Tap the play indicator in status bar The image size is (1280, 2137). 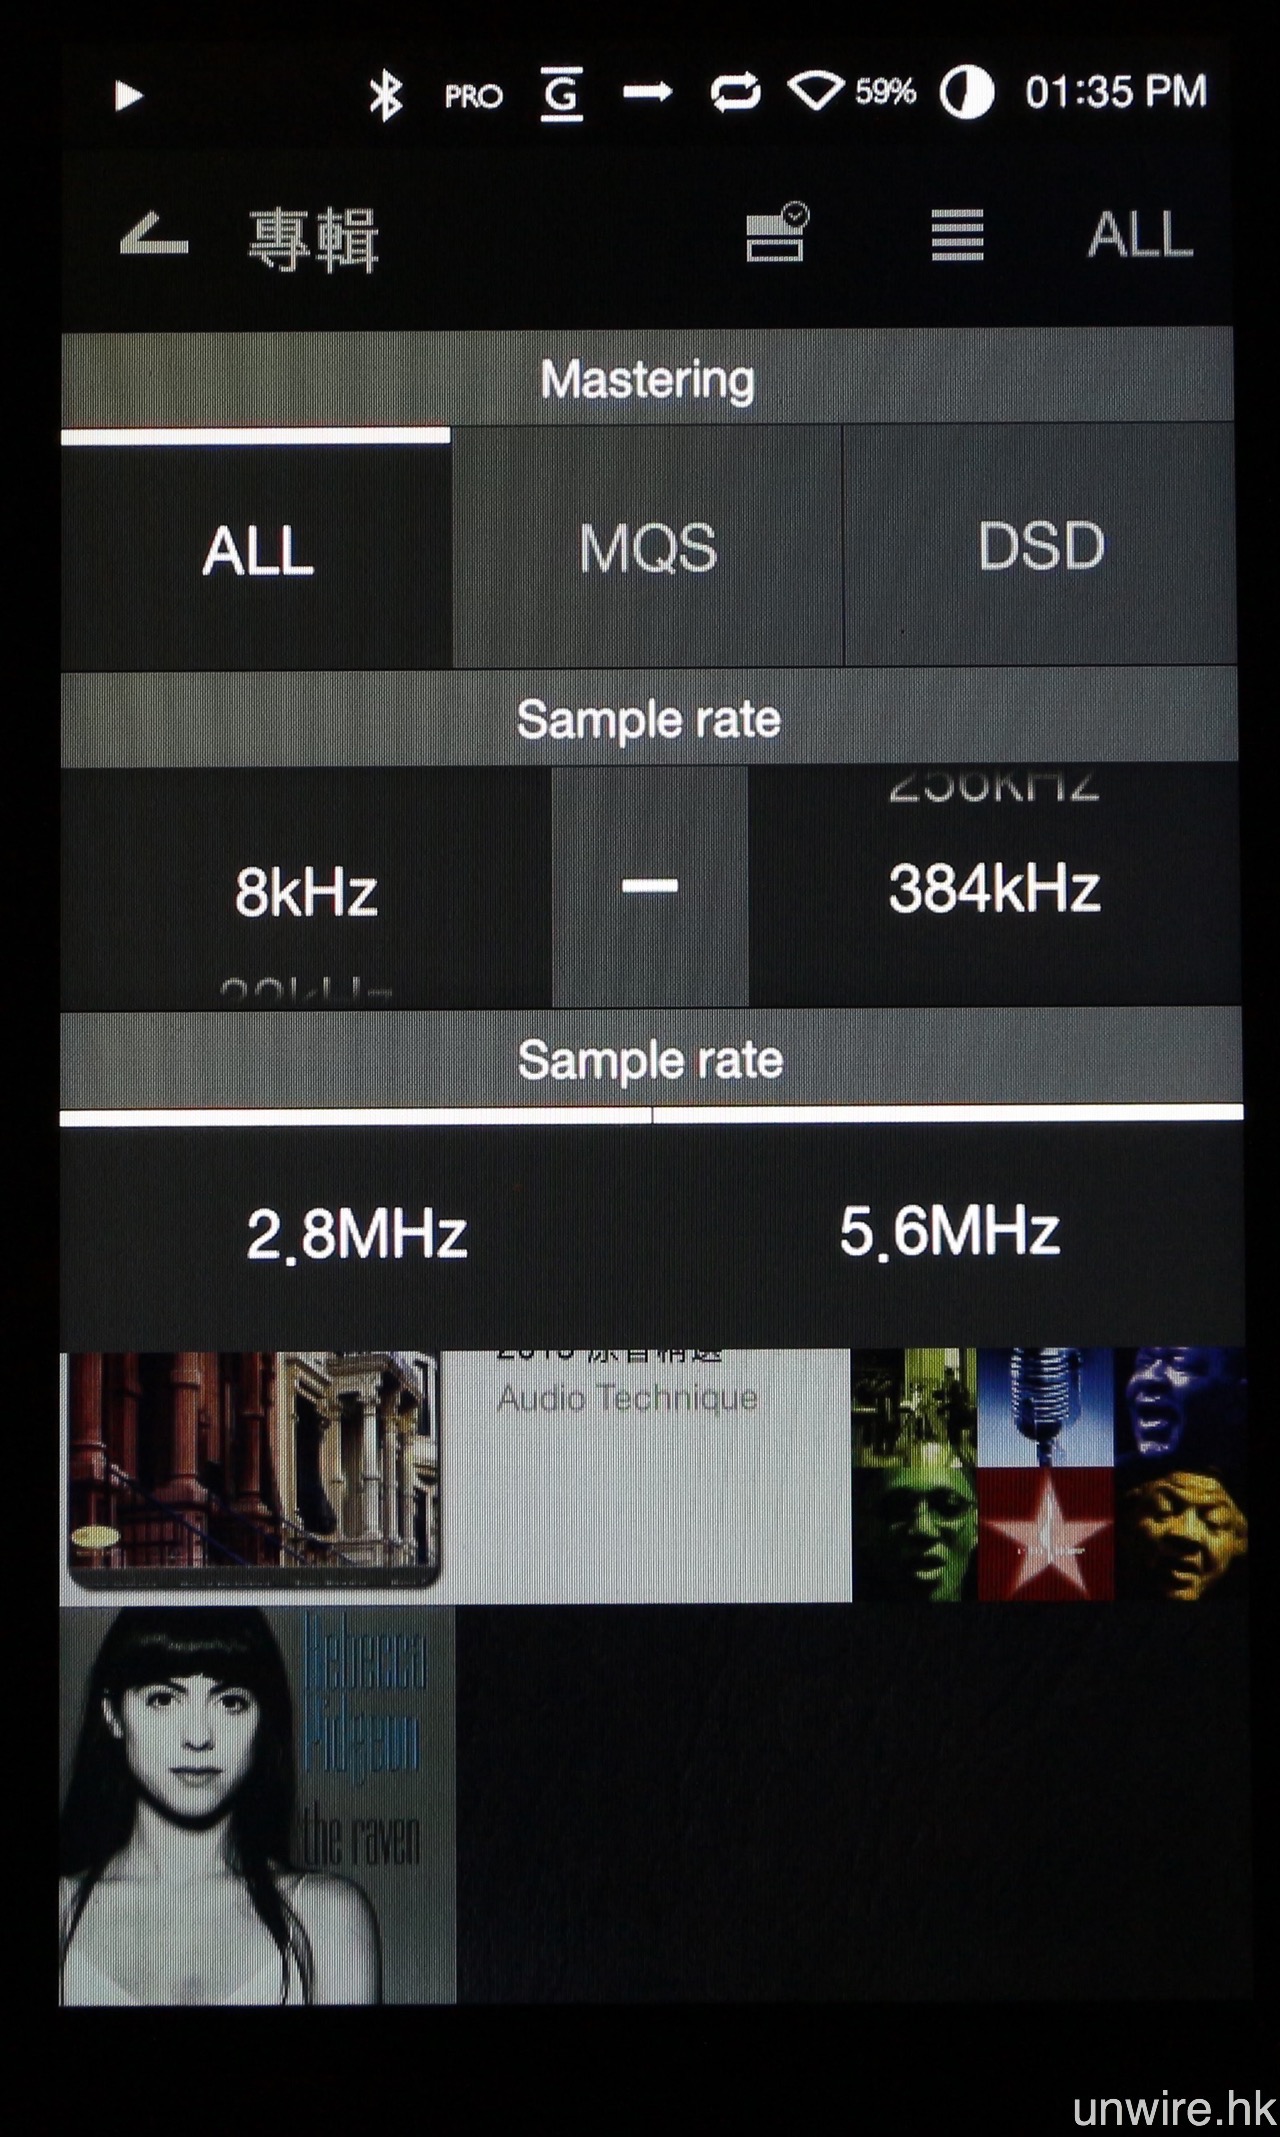(x=128, y=96)
